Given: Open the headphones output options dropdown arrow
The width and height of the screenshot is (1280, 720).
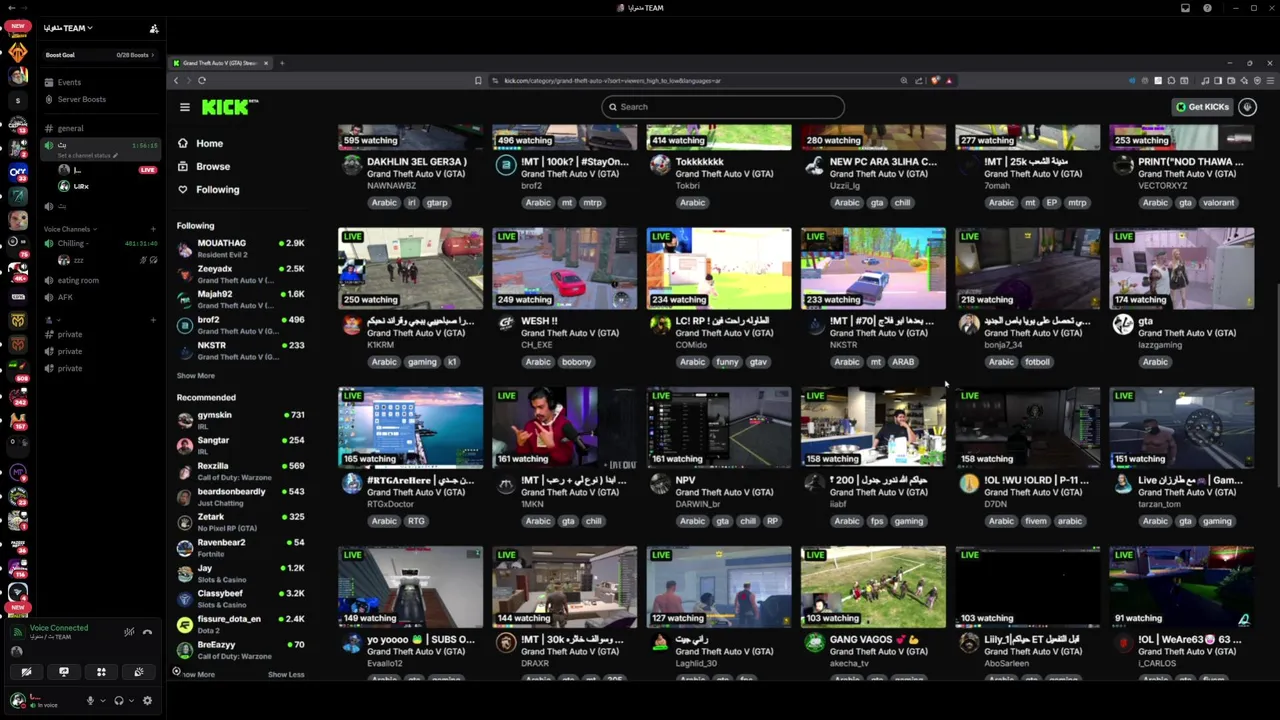Looking at the screenshot, I should point(130,701).
